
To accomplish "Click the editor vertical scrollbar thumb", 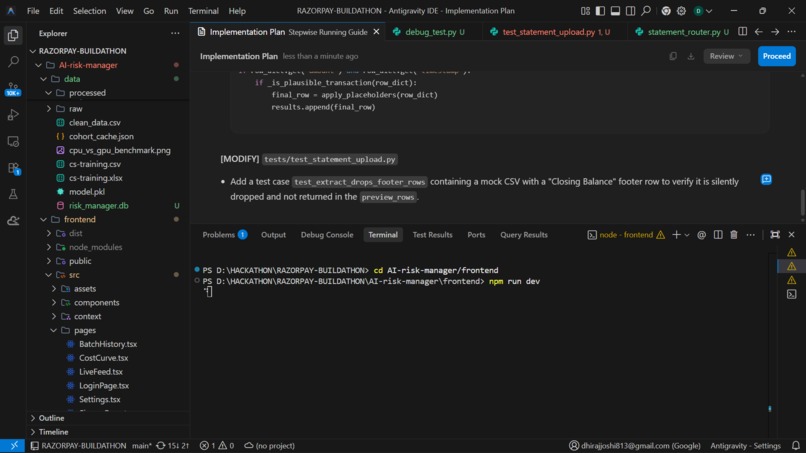I will click(802, 203).
